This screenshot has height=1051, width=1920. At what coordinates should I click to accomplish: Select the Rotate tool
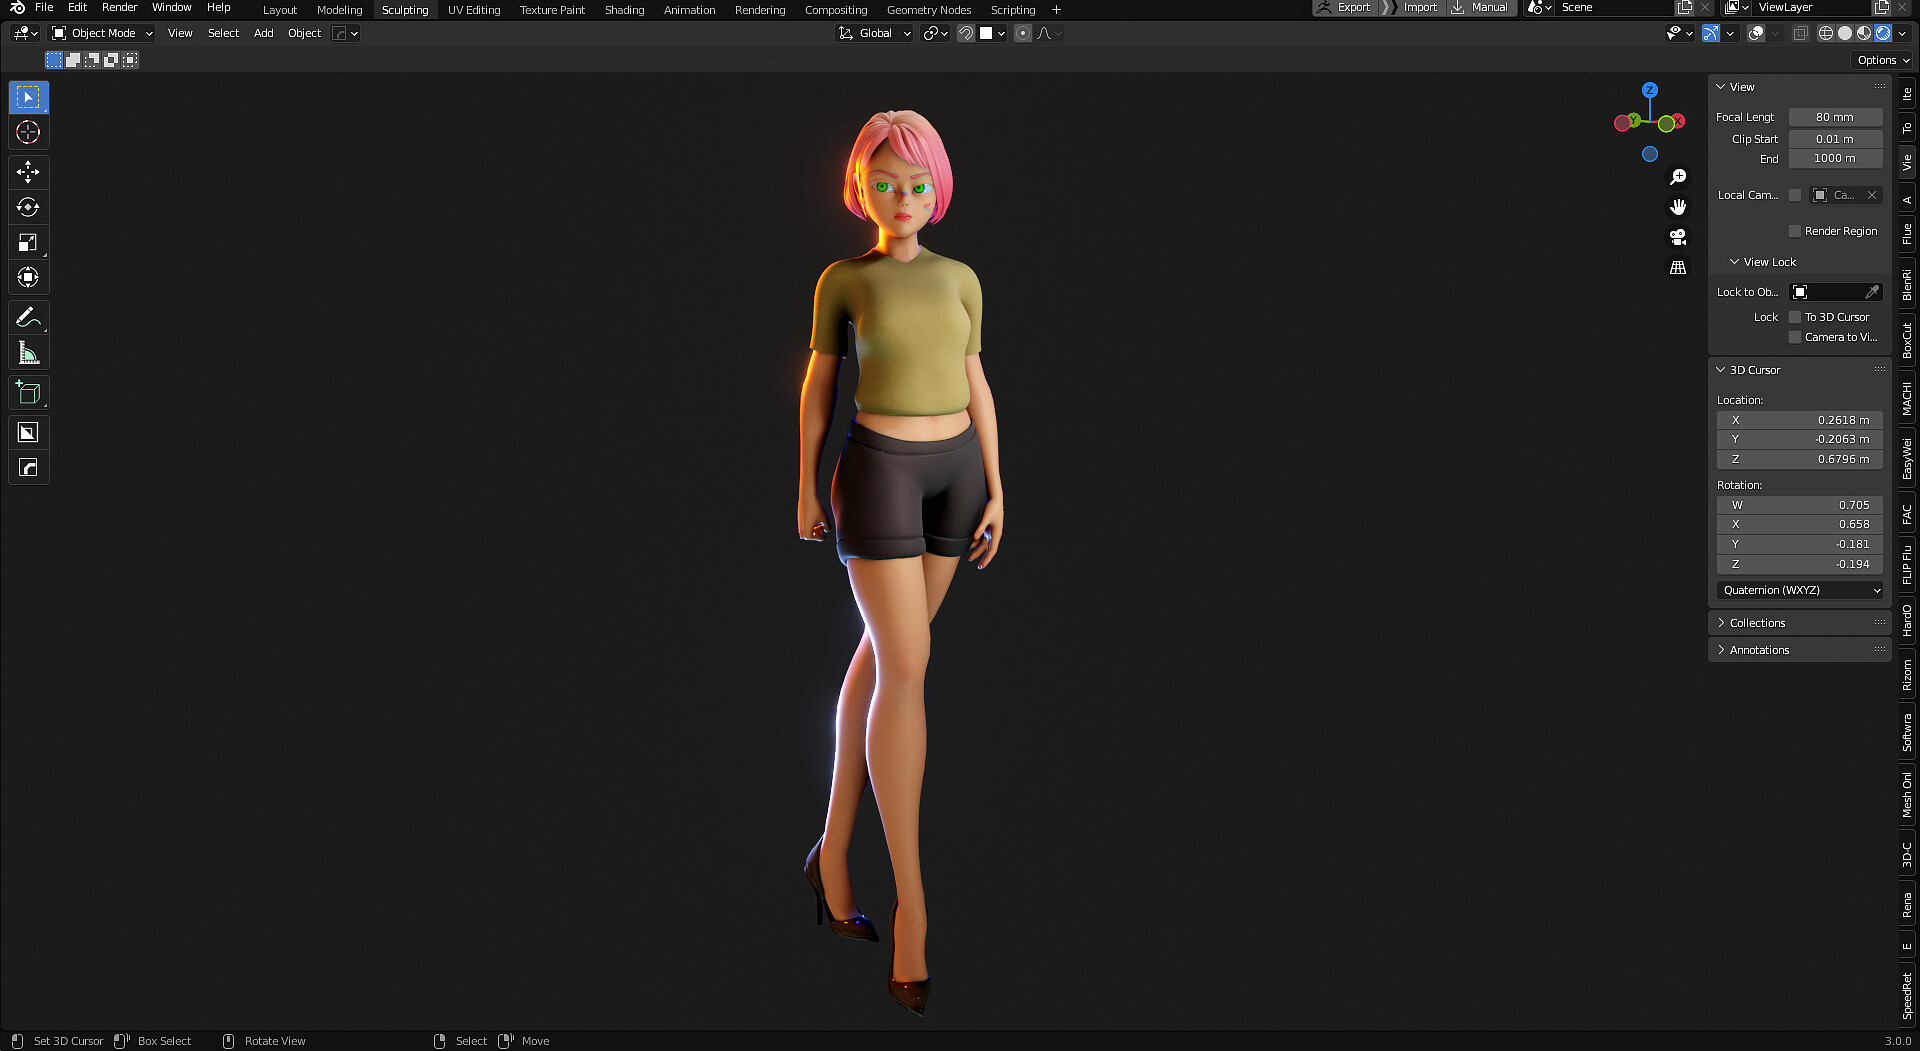[x=28, y=207]
